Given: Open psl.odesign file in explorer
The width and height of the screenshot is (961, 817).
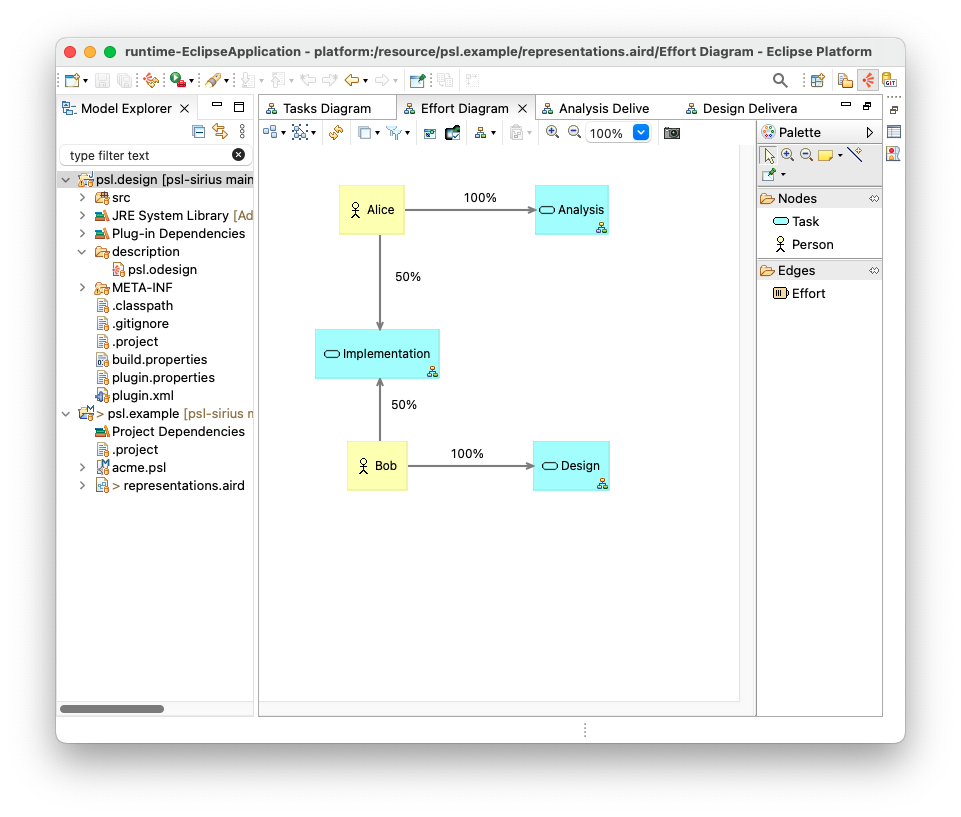Looking at the screenshot, I should coord(162,270).
